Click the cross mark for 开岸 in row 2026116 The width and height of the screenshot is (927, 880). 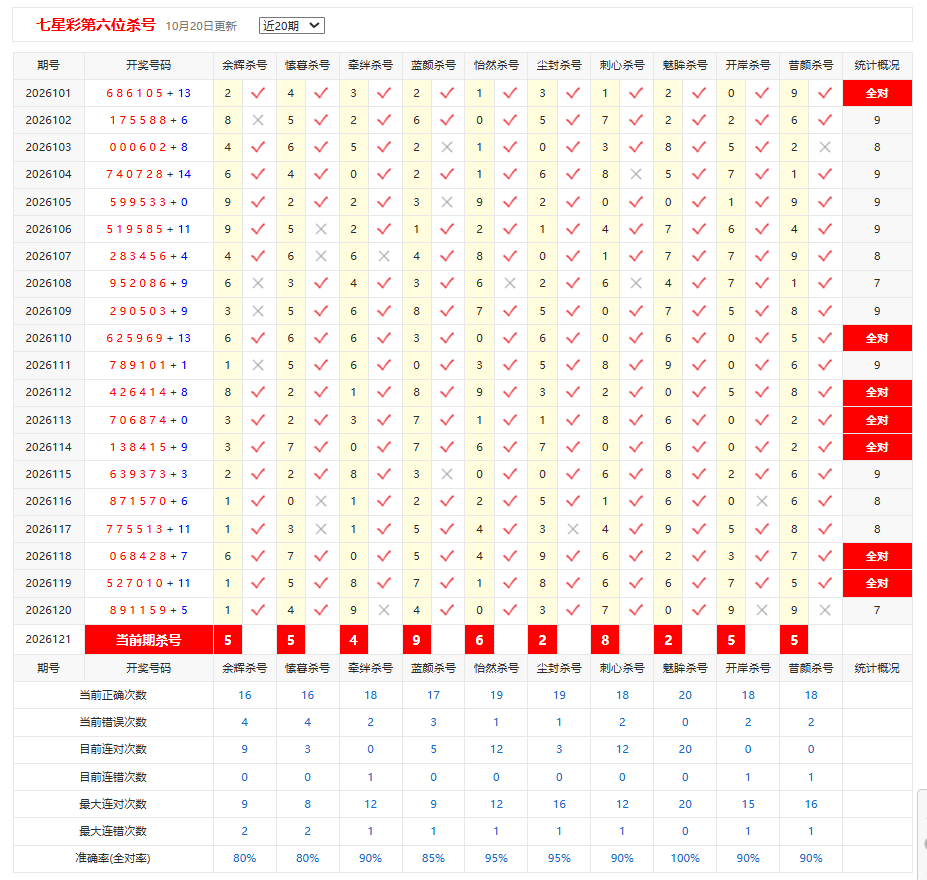coord(761,501)
